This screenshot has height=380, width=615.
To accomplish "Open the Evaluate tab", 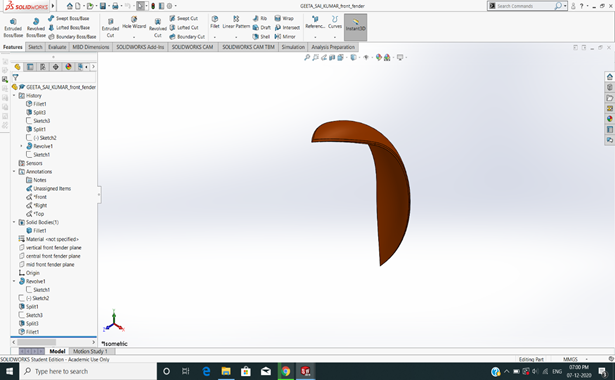I will pos(57,47).
